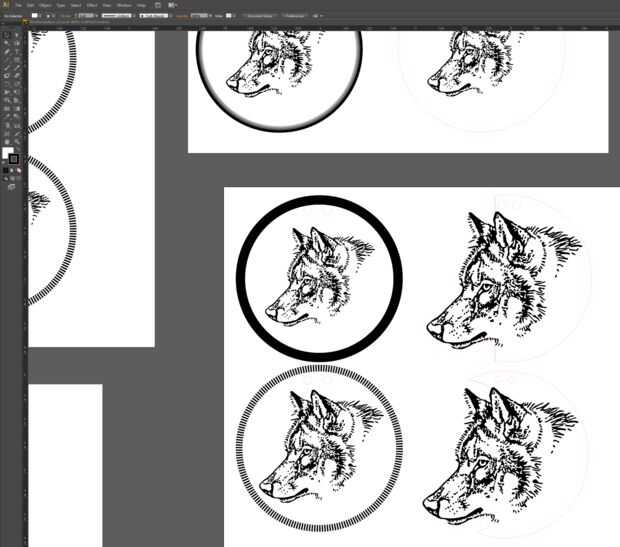Open the Select menu
The width and height of the screenshot is (620, 547).
point(76,6)
